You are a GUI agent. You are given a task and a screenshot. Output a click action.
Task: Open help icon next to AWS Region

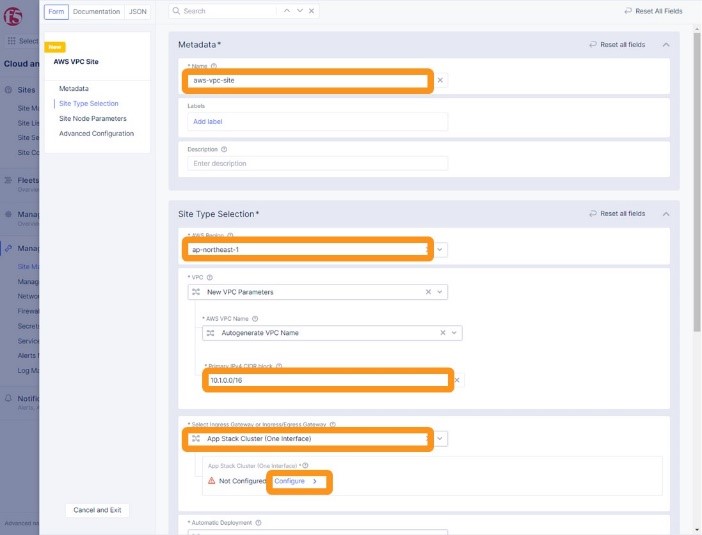(x=230, y=235)
